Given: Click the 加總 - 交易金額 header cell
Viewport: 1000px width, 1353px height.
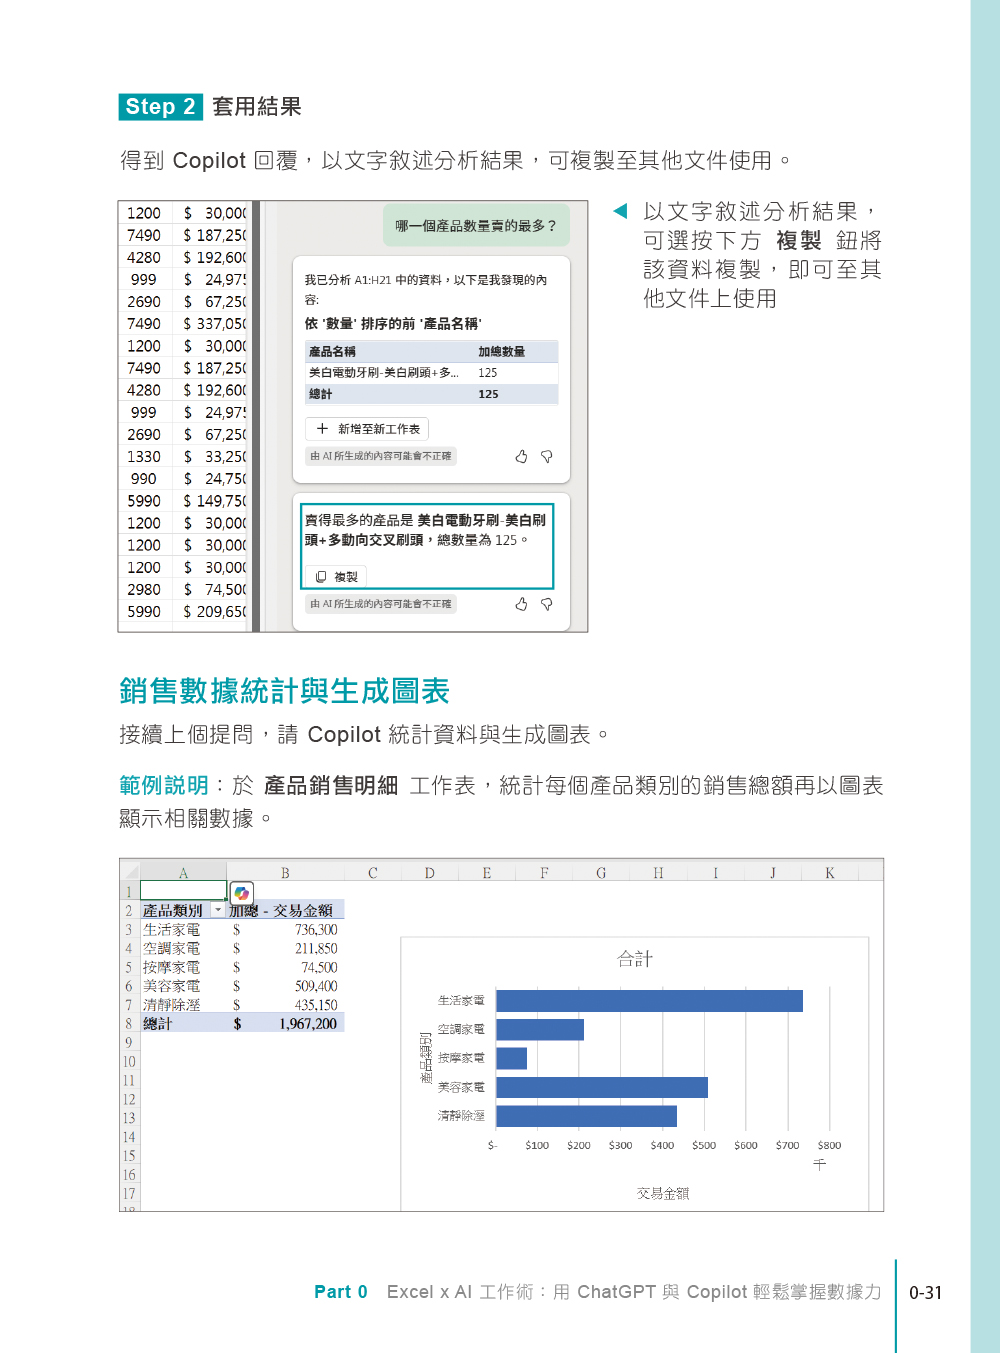Looking at the screenshot, I should (285, 910).
